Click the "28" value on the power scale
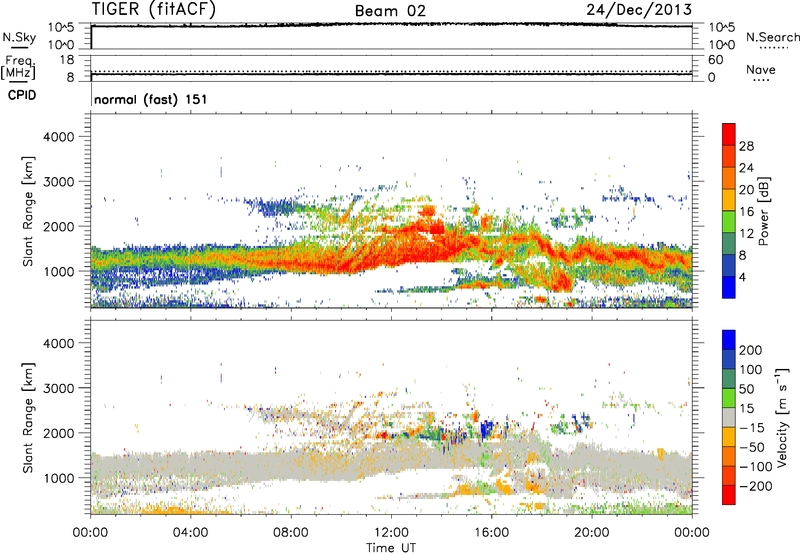The width and height of the screenshot is (800, 554). click(746, 146)
